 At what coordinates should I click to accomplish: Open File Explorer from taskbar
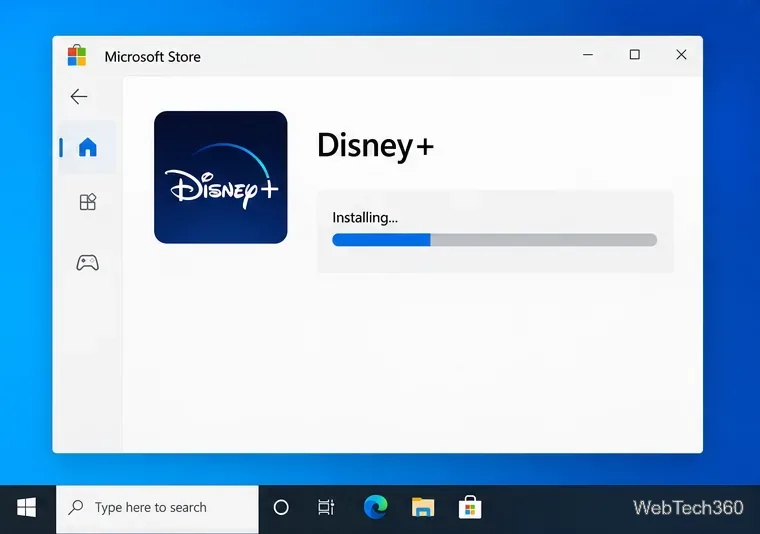423,507
